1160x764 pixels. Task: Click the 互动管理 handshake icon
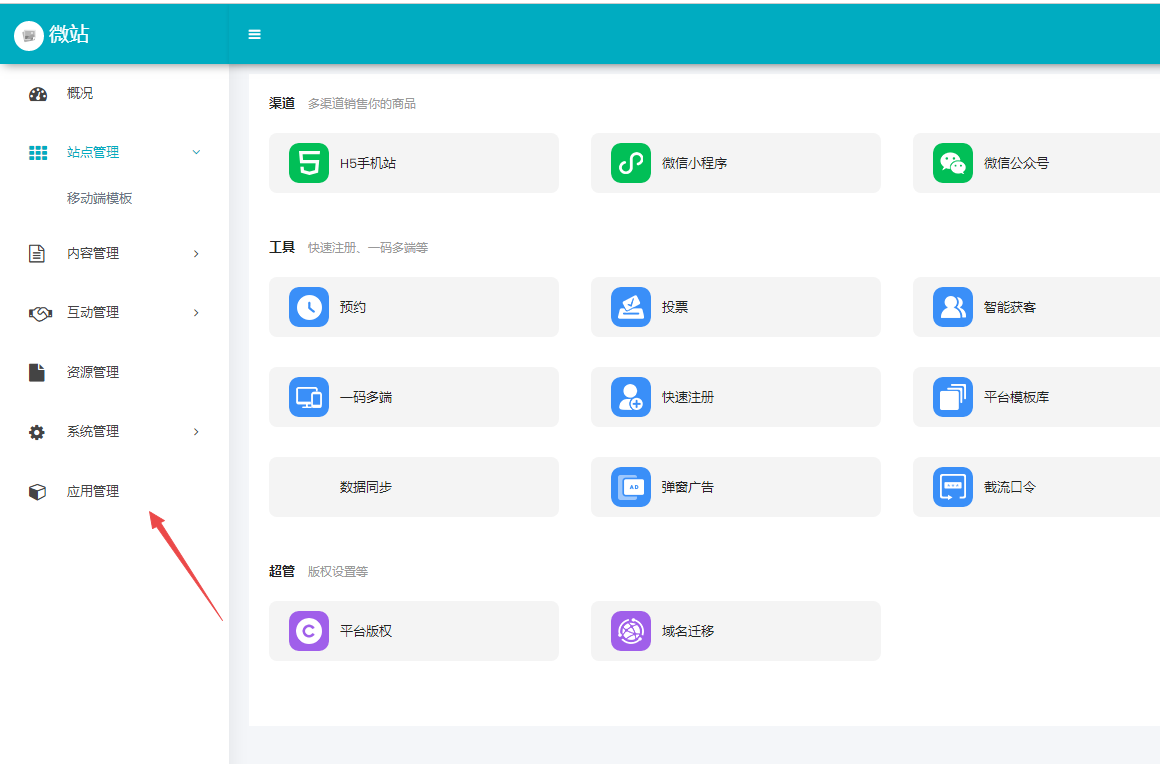tap(40, 314)
